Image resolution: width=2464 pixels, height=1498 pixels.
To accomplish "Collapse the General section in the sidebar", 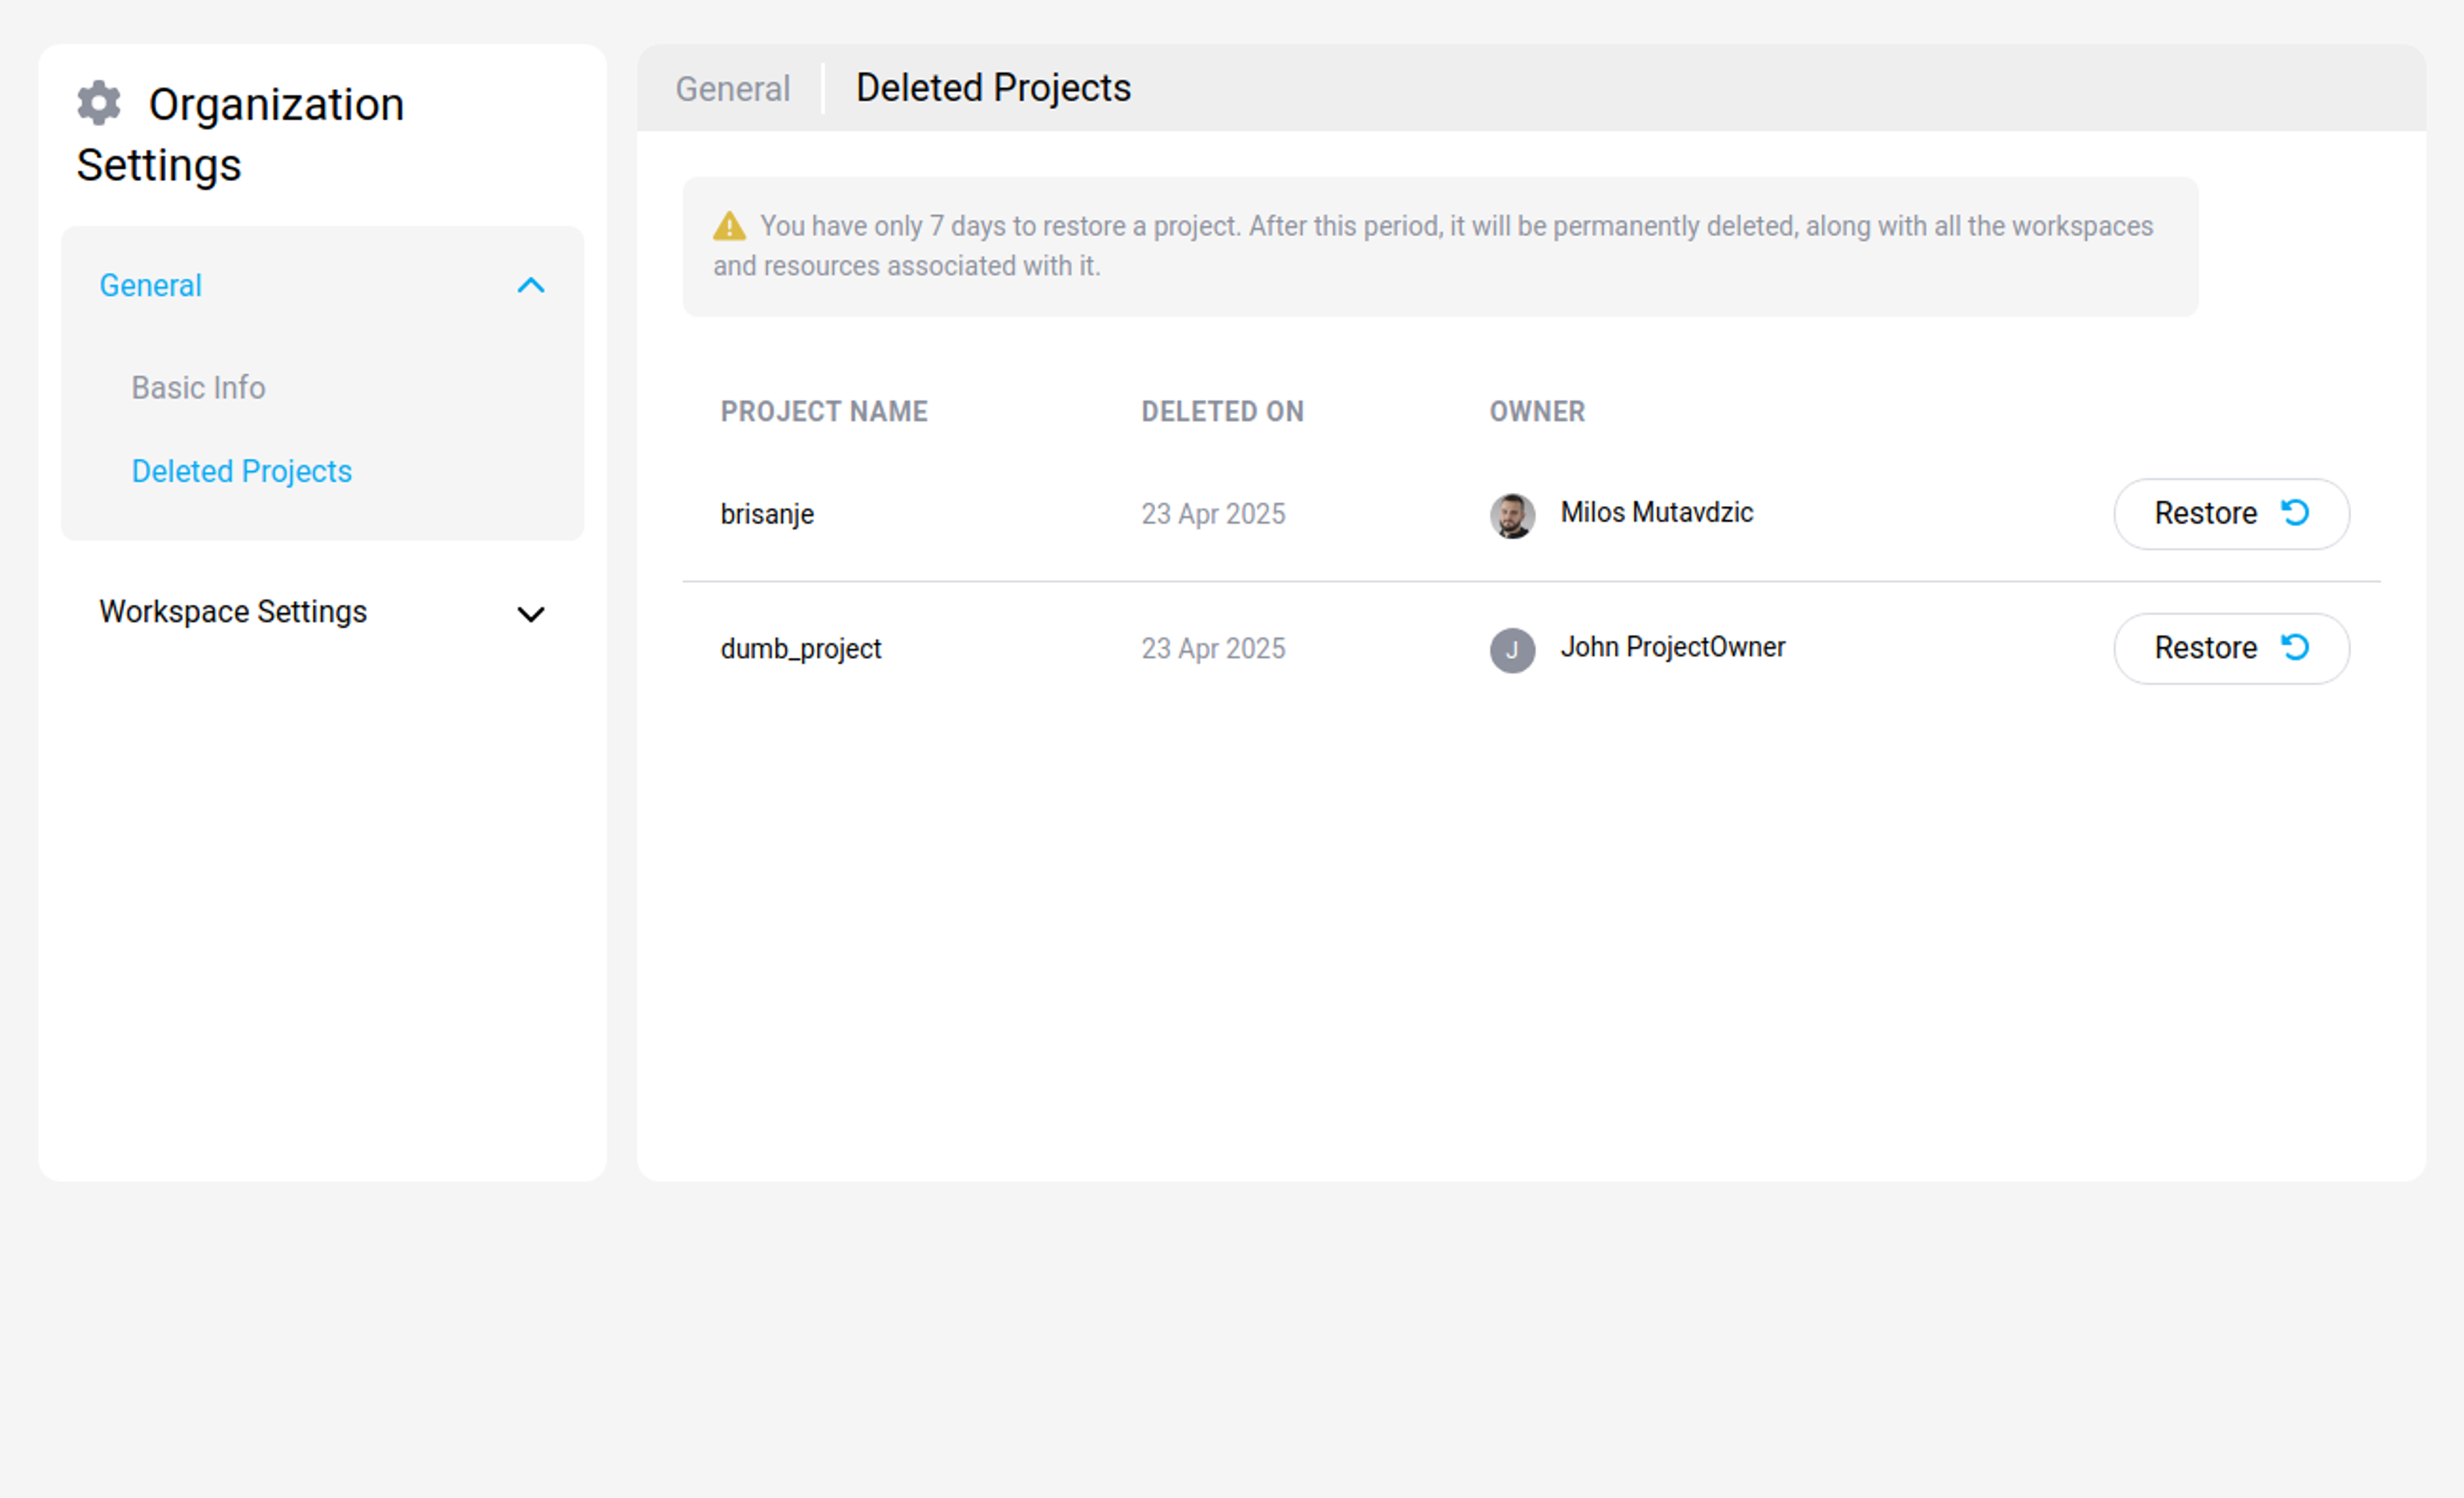I will tap(532, 286).
